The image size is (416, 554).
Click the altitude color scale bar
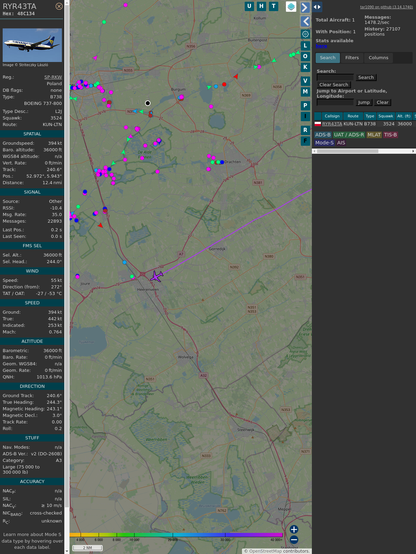pos(176,535)
